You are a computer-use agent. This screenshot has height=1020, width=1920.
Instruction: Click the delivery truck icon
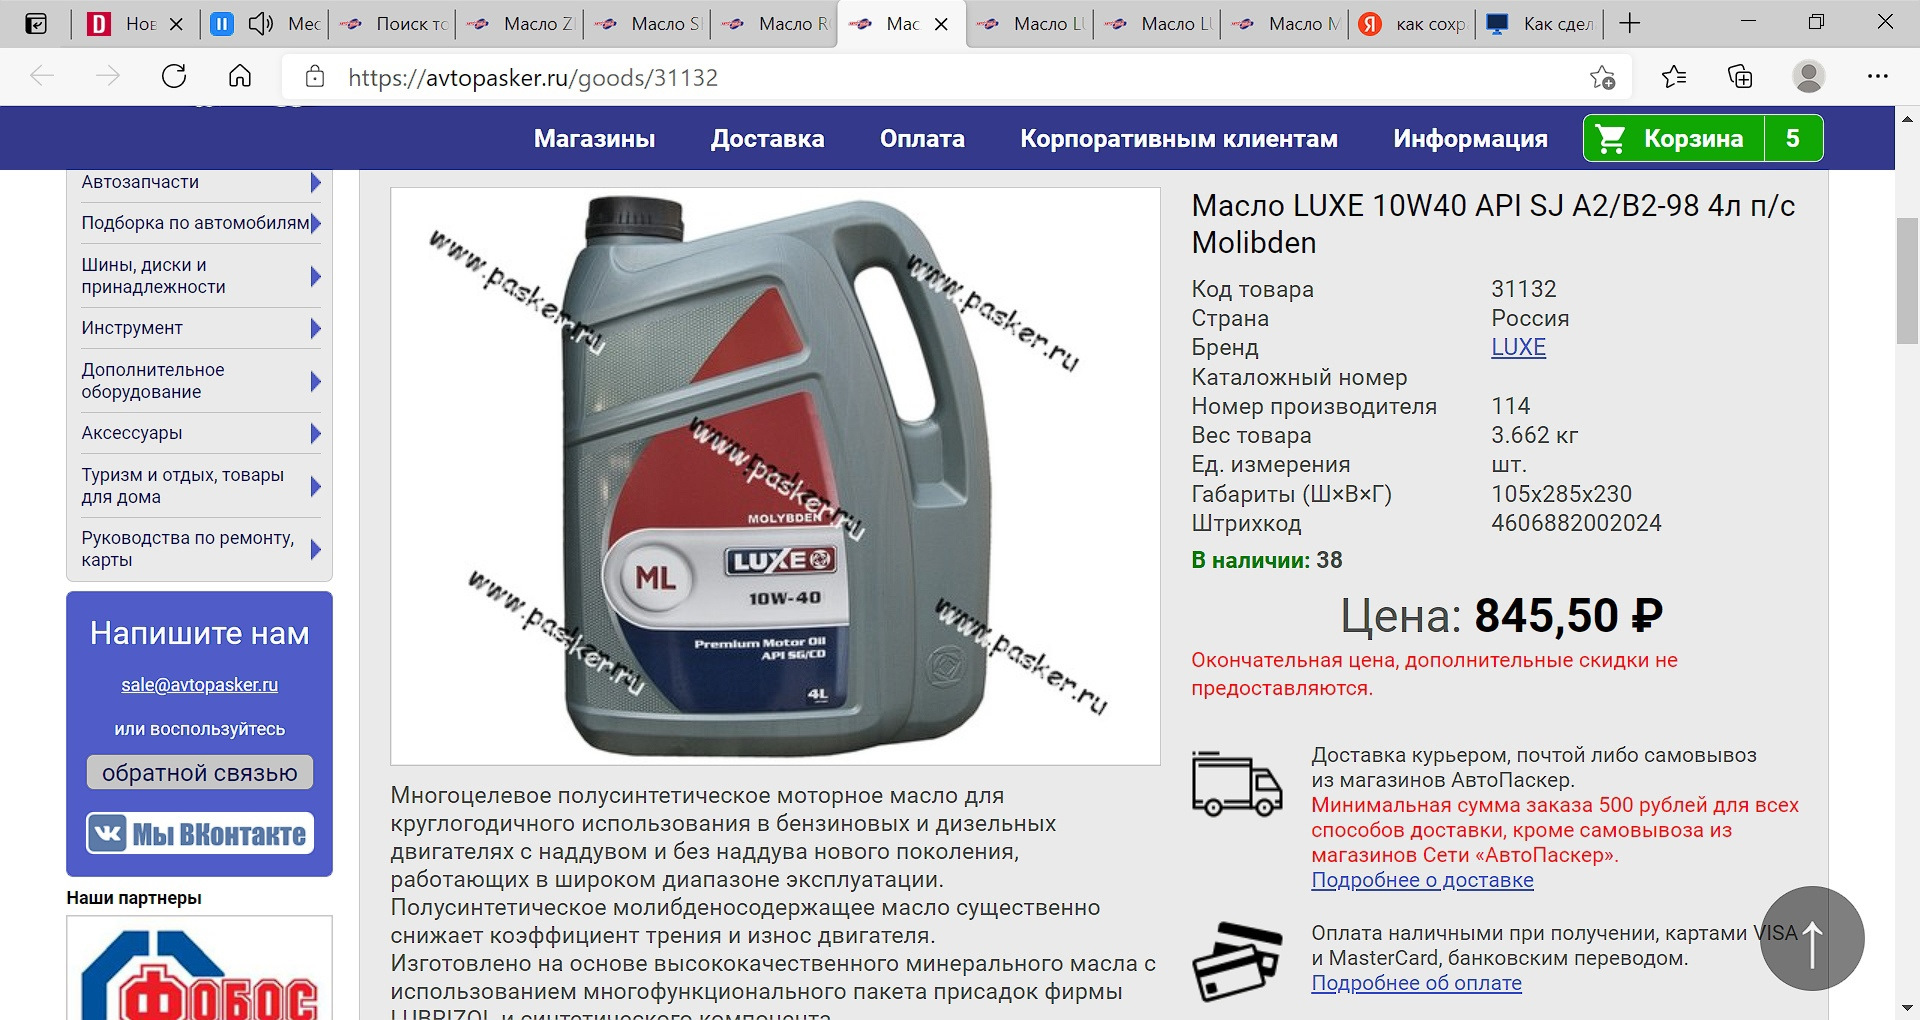[1237, 784]
